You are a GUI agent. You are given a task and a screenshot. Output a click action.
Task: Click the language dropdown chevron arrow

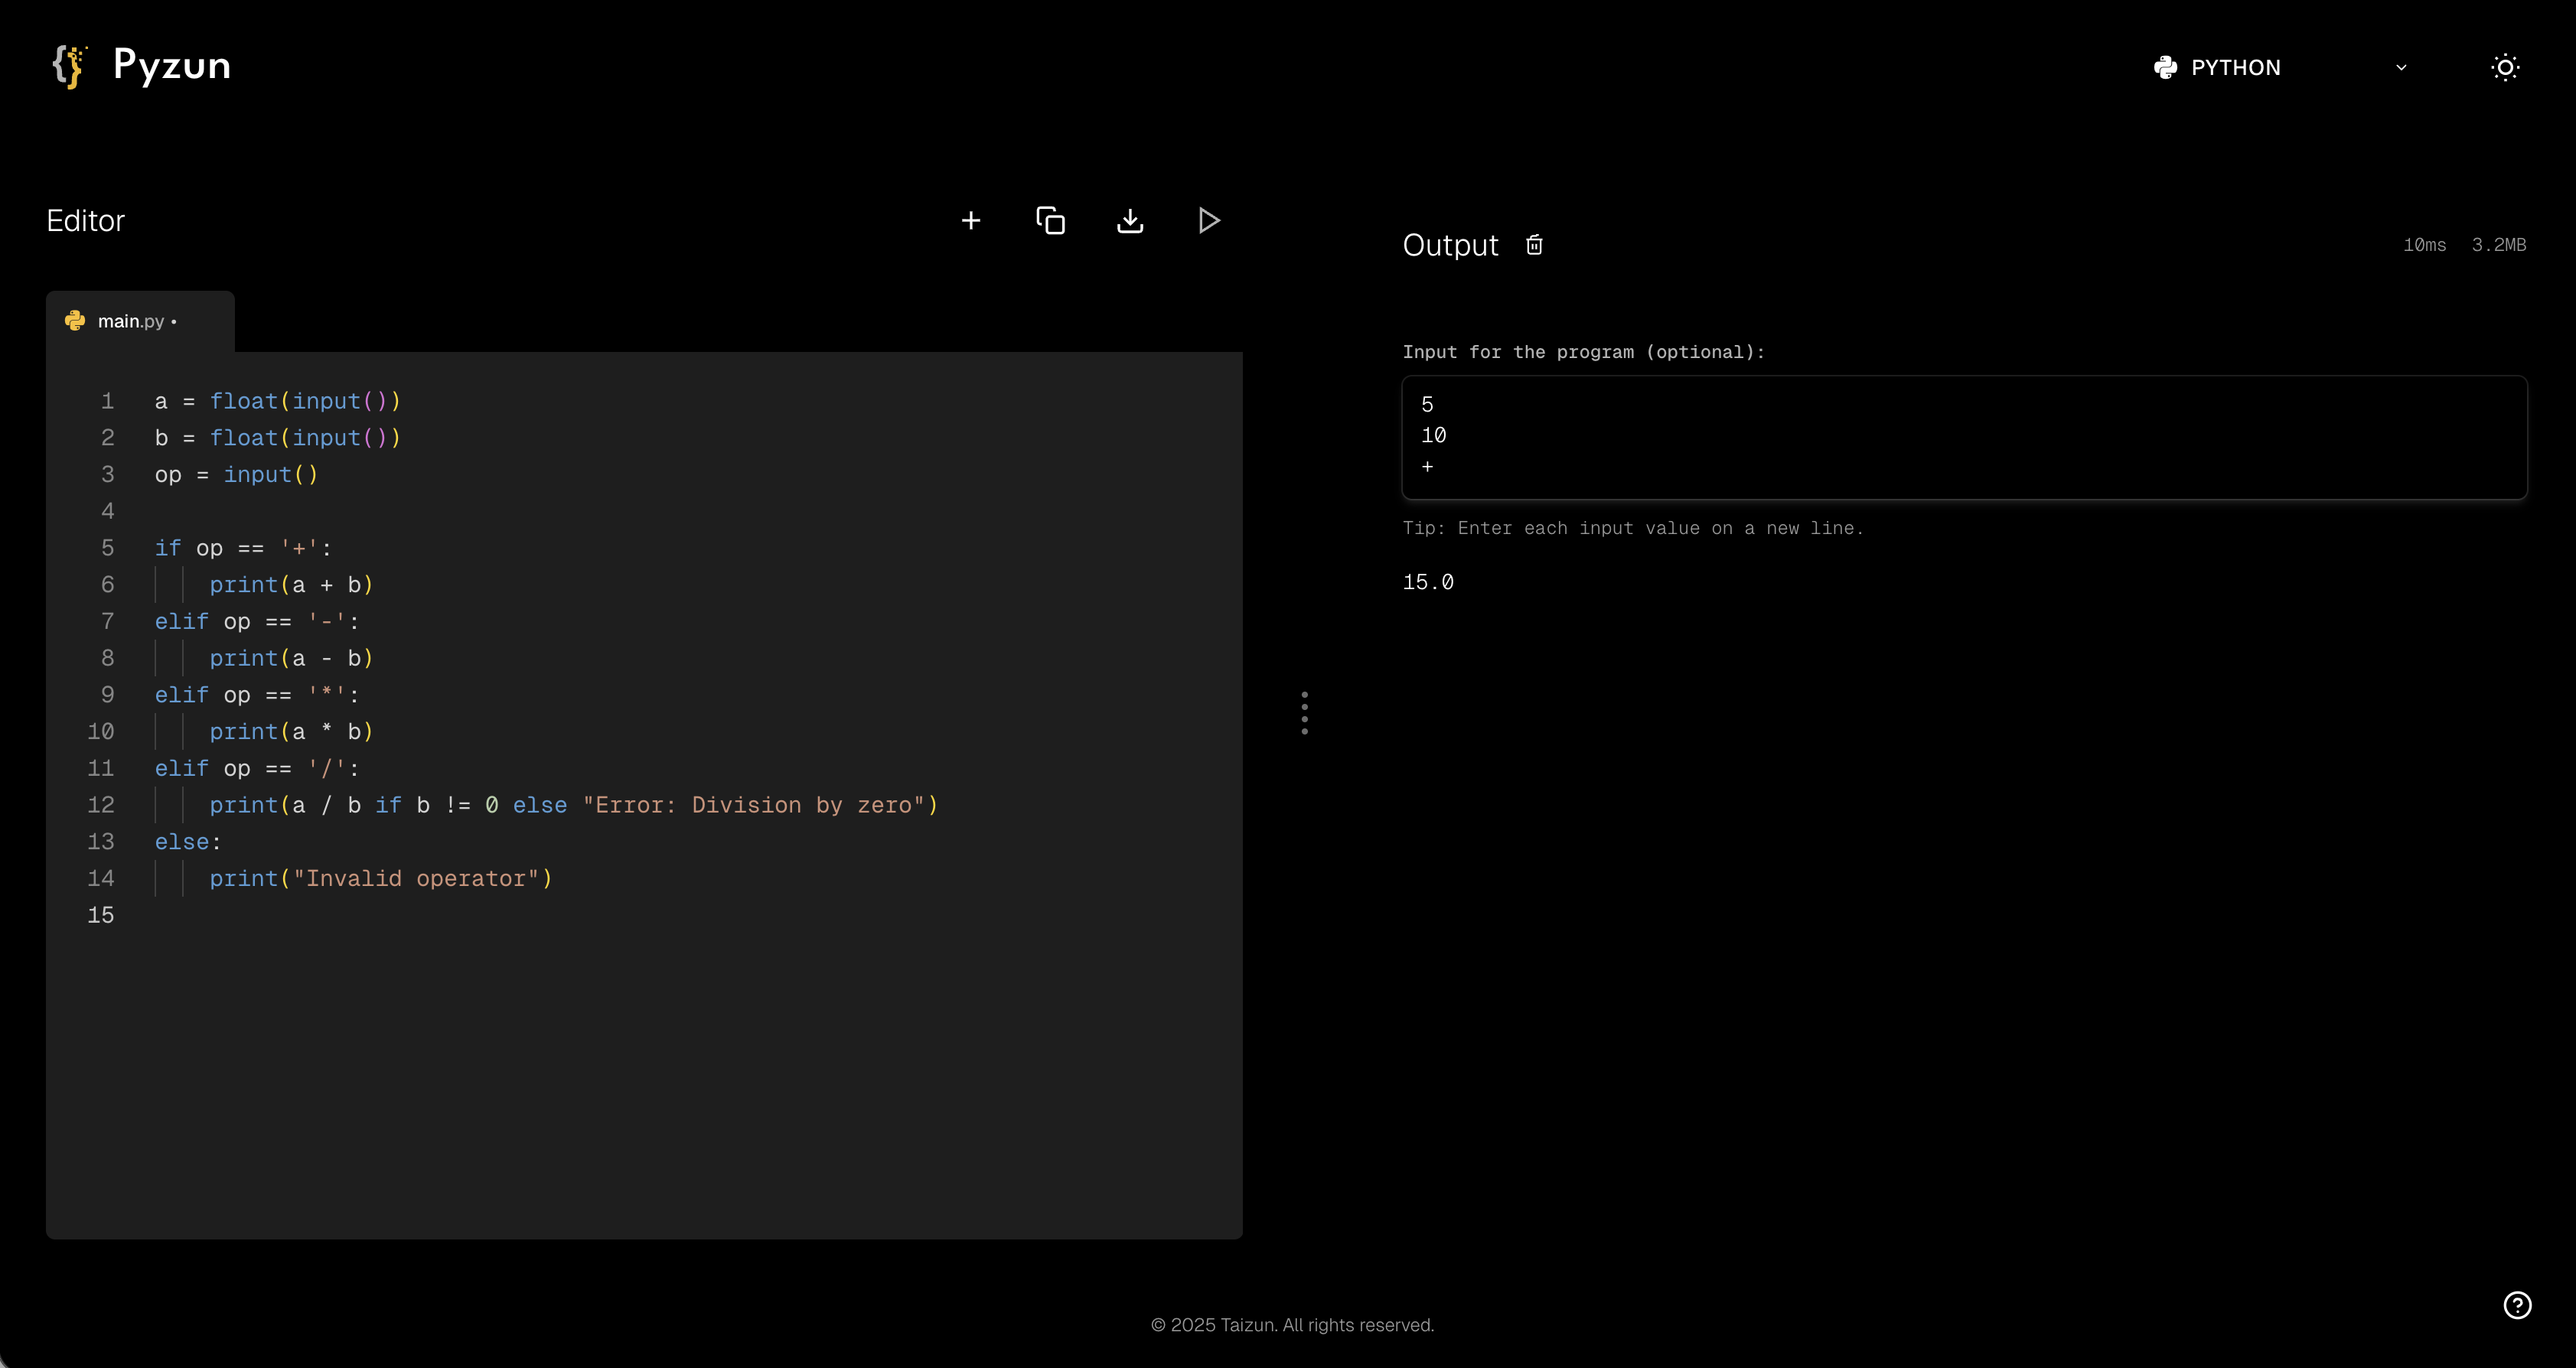point(2401,67)
